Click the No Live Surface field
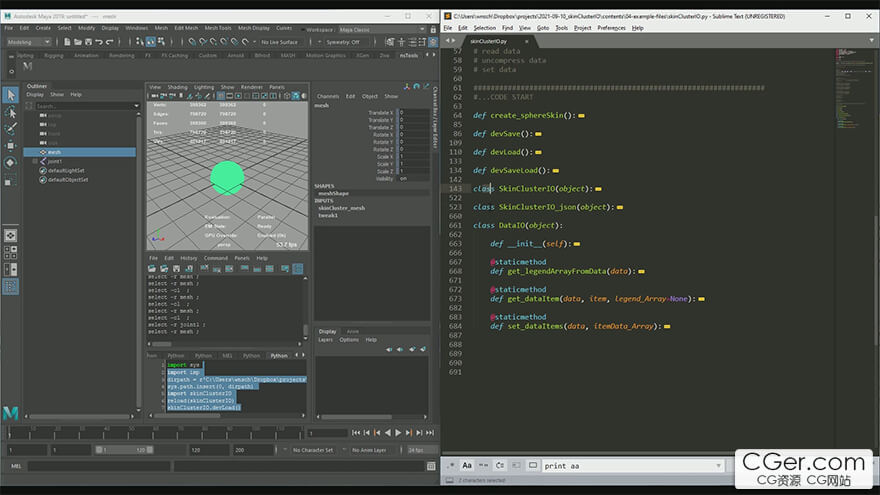The image size is (880, 495). click(280, 42)
